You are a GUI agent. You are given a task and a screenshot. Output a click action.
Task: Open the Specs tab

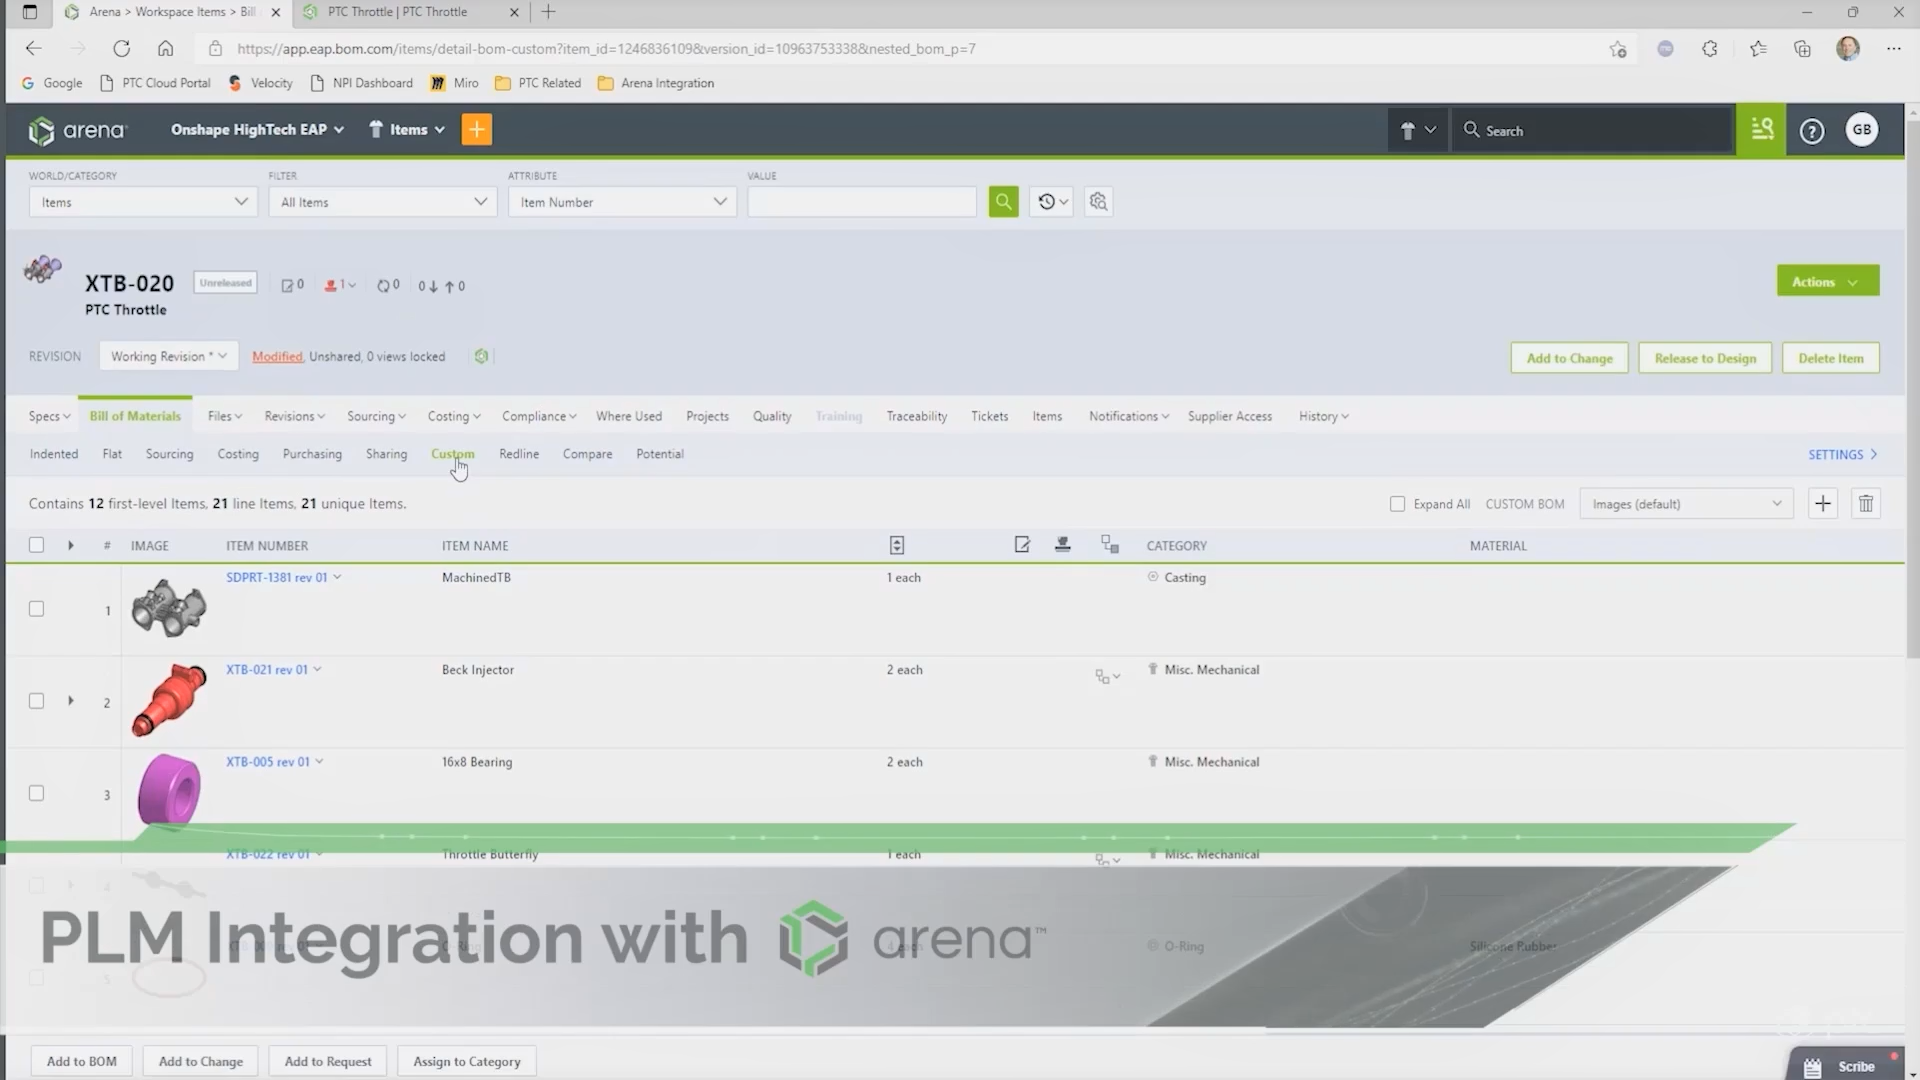(x=50, y=416)
